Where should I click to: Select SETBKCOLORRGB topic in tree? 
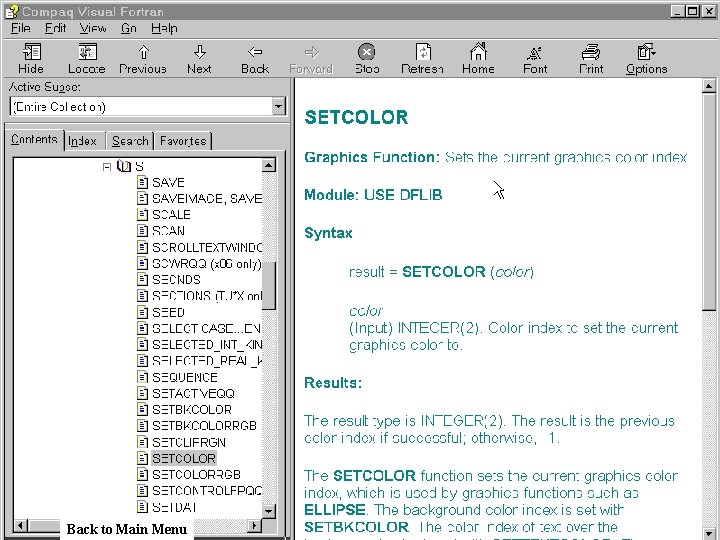click(x=204, y=426)
